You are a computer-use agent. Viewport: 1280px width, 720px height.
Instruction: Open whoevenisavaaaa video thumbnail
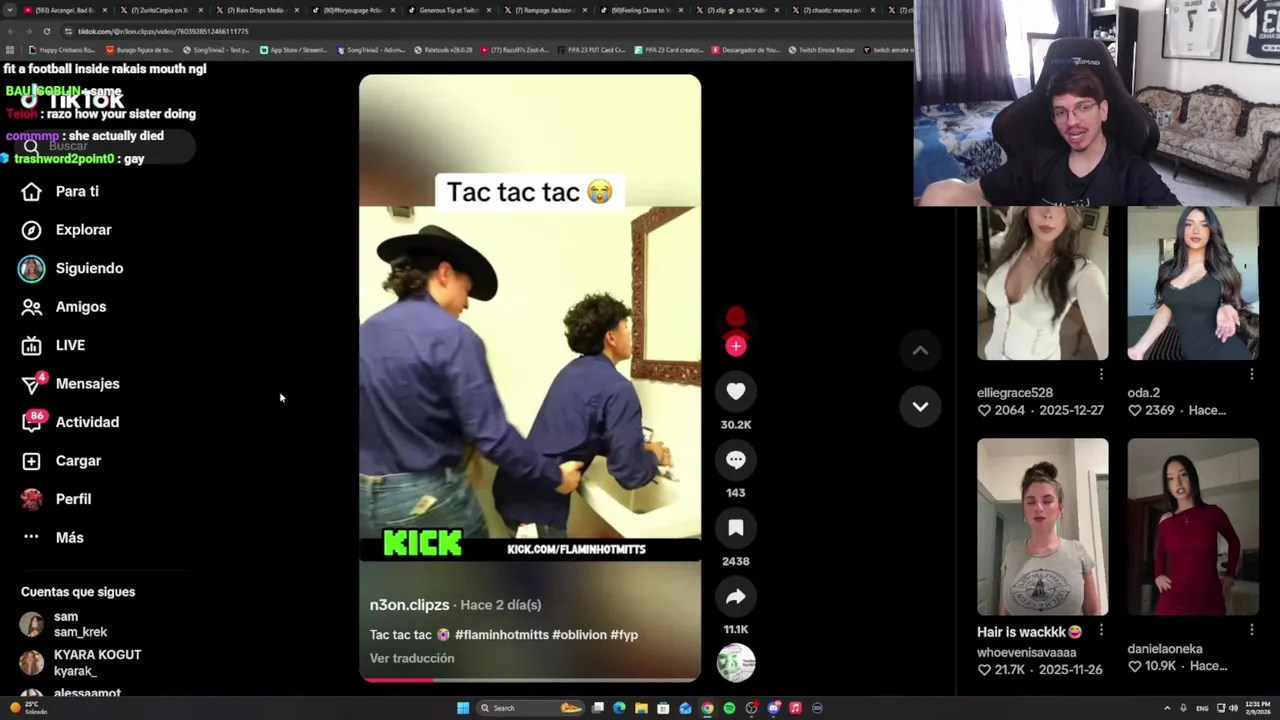tap(1042, 527)
